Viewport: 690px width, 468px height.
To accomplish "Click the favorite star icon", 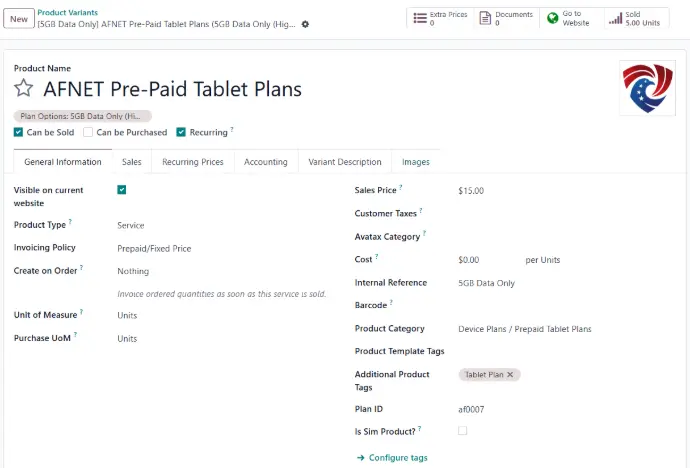I will pos(24,88).
